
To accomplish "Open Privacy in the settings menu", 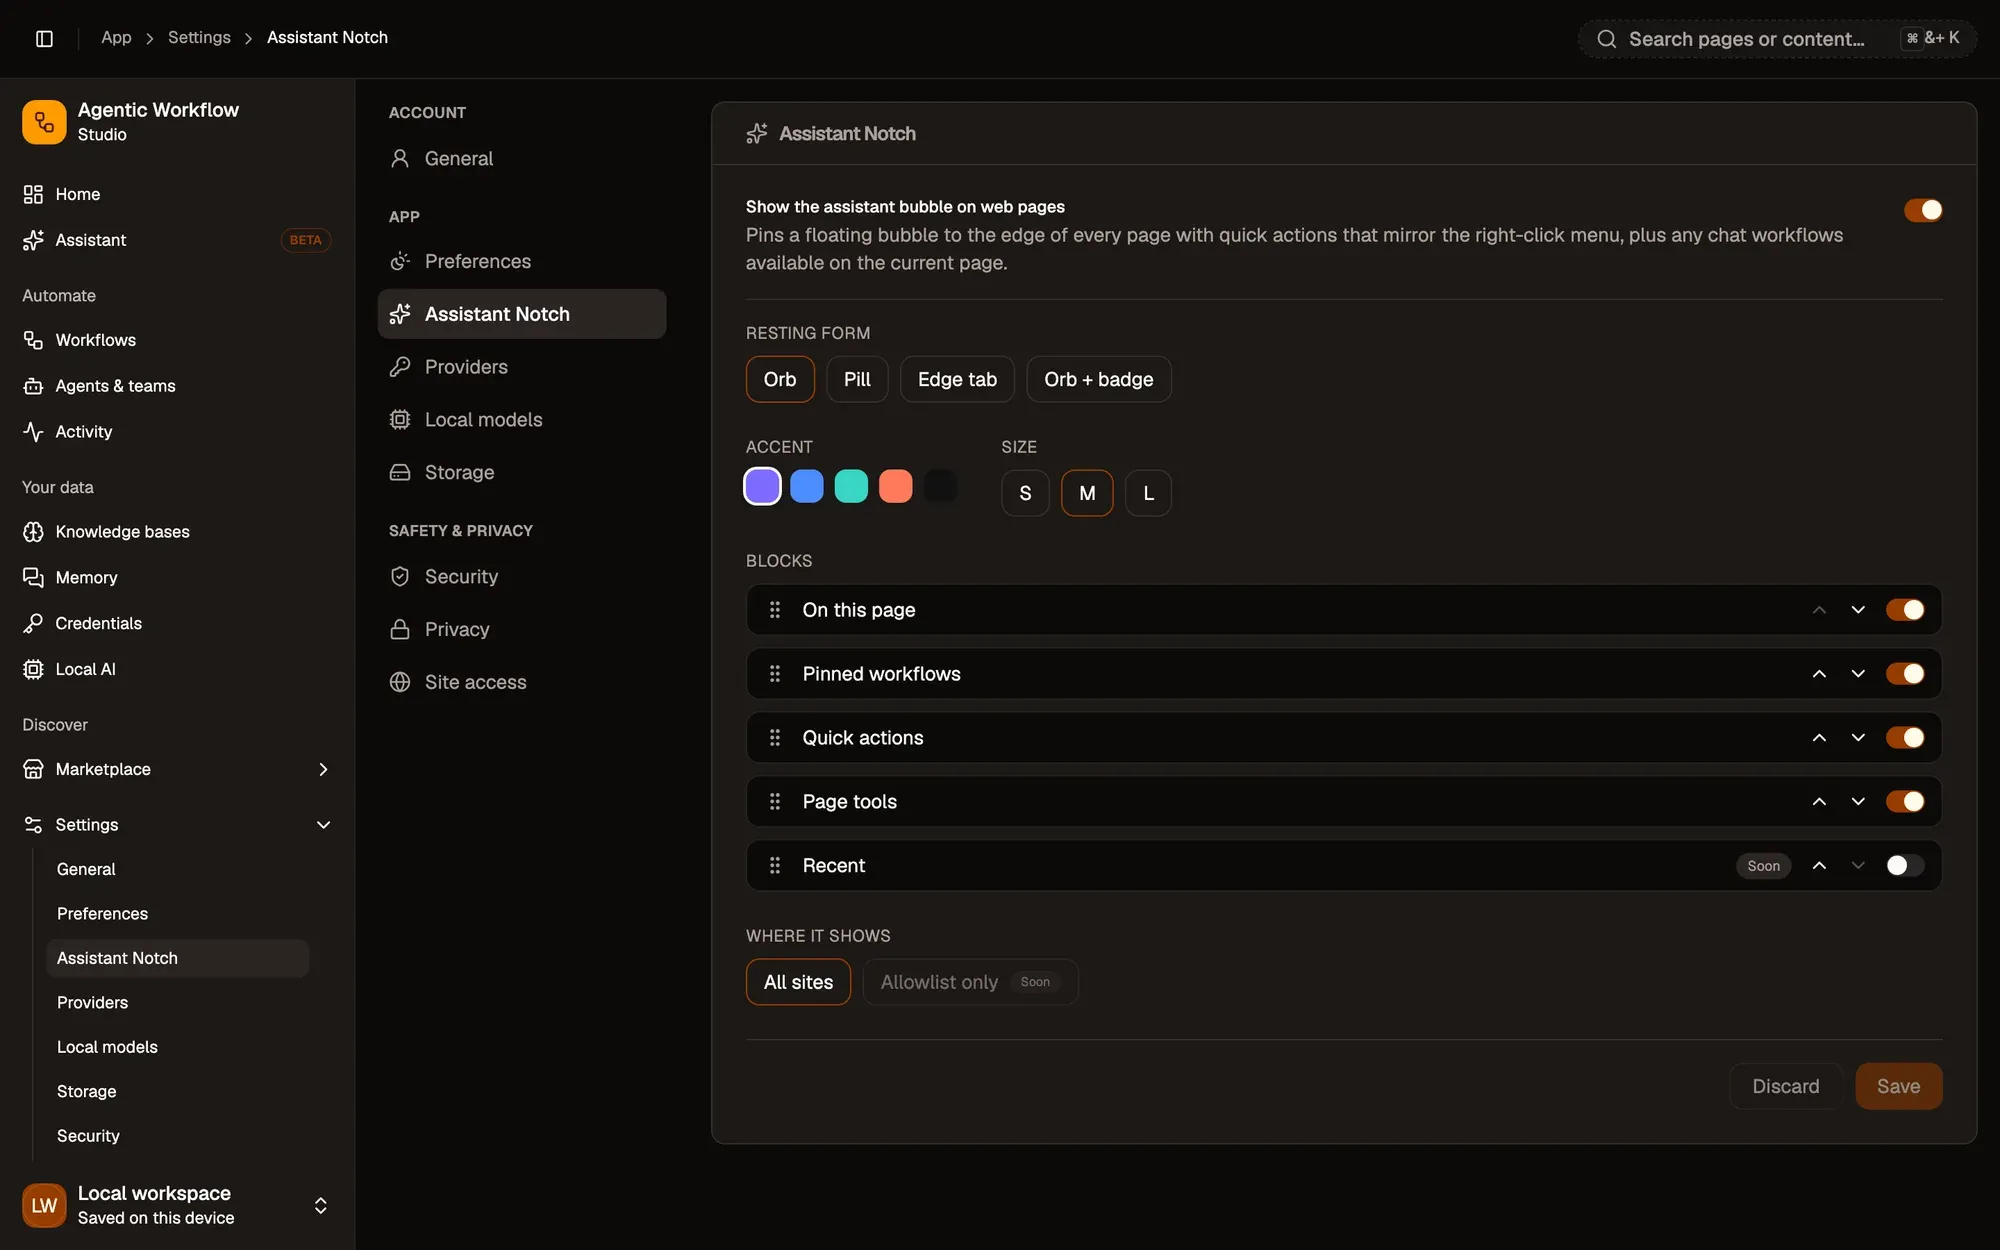I will click(x=522, y=629).
